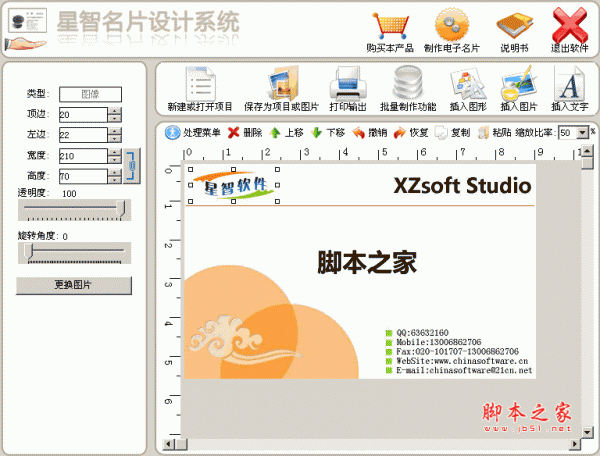
Task: Toggle the width-height aspect ratio lock
Action: point(132,166)
